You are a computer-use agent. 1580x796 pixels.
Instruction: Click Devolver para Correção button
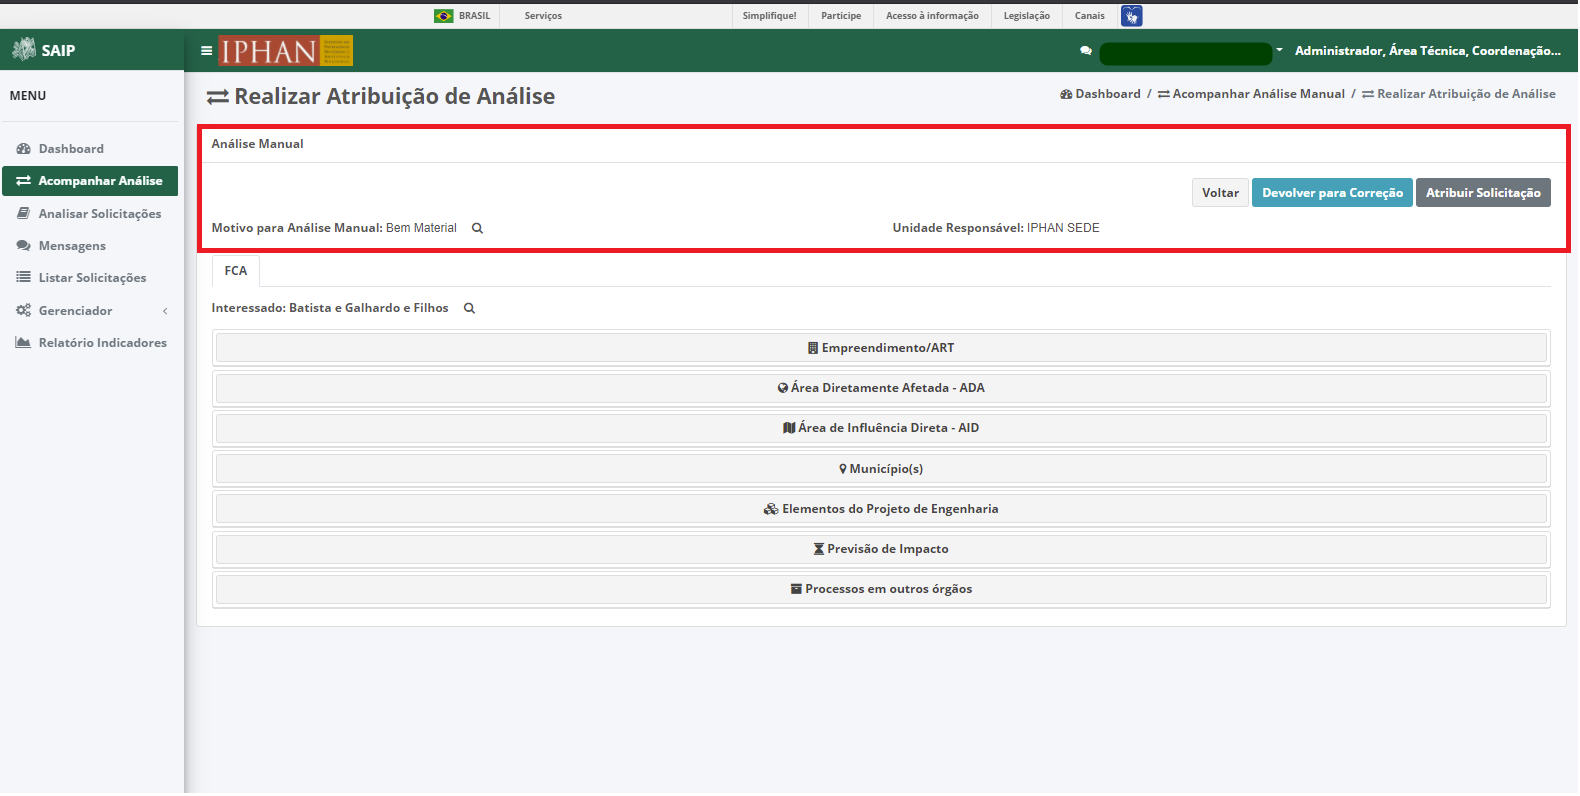1332,193
